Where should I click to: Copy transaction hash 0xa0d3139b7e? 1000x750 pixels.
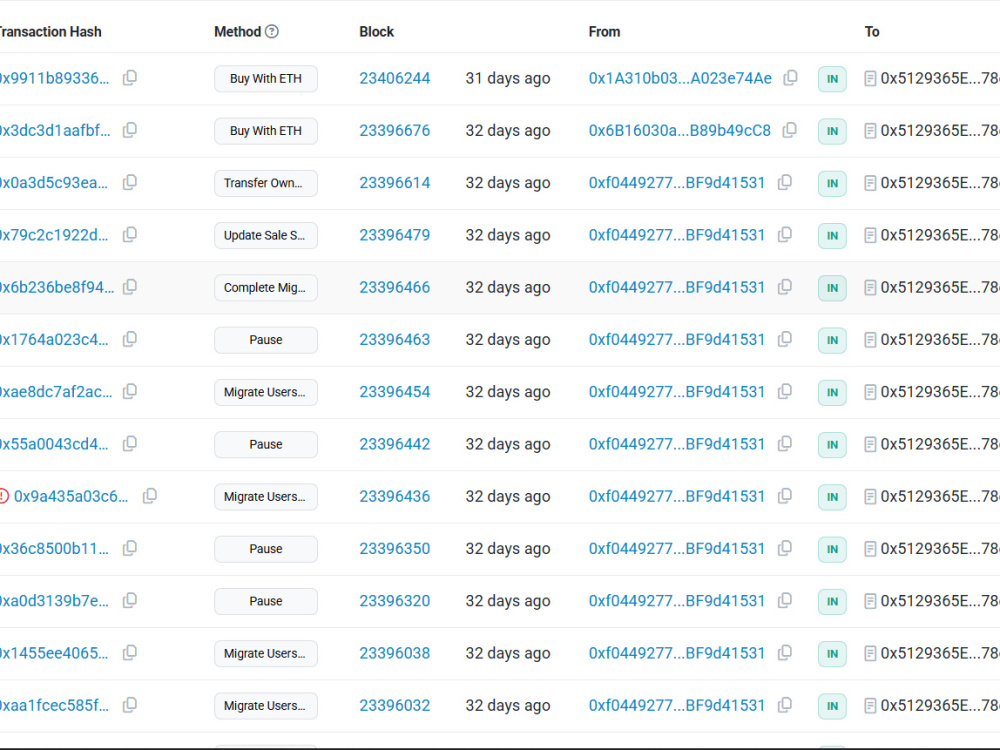[x=129, y=601]
